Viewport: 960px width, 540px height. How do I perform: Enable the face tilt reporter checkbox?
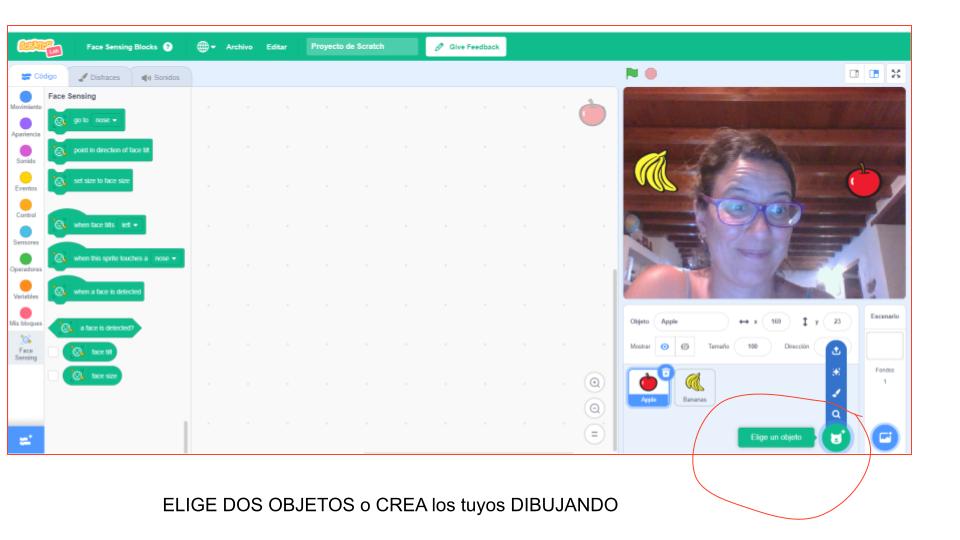click(53, 352)
